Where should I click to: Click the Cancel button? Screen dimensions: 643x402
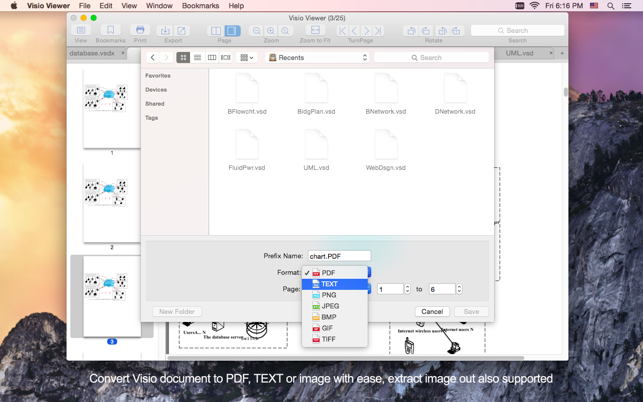pyautogui.click(x=432, y=312)
